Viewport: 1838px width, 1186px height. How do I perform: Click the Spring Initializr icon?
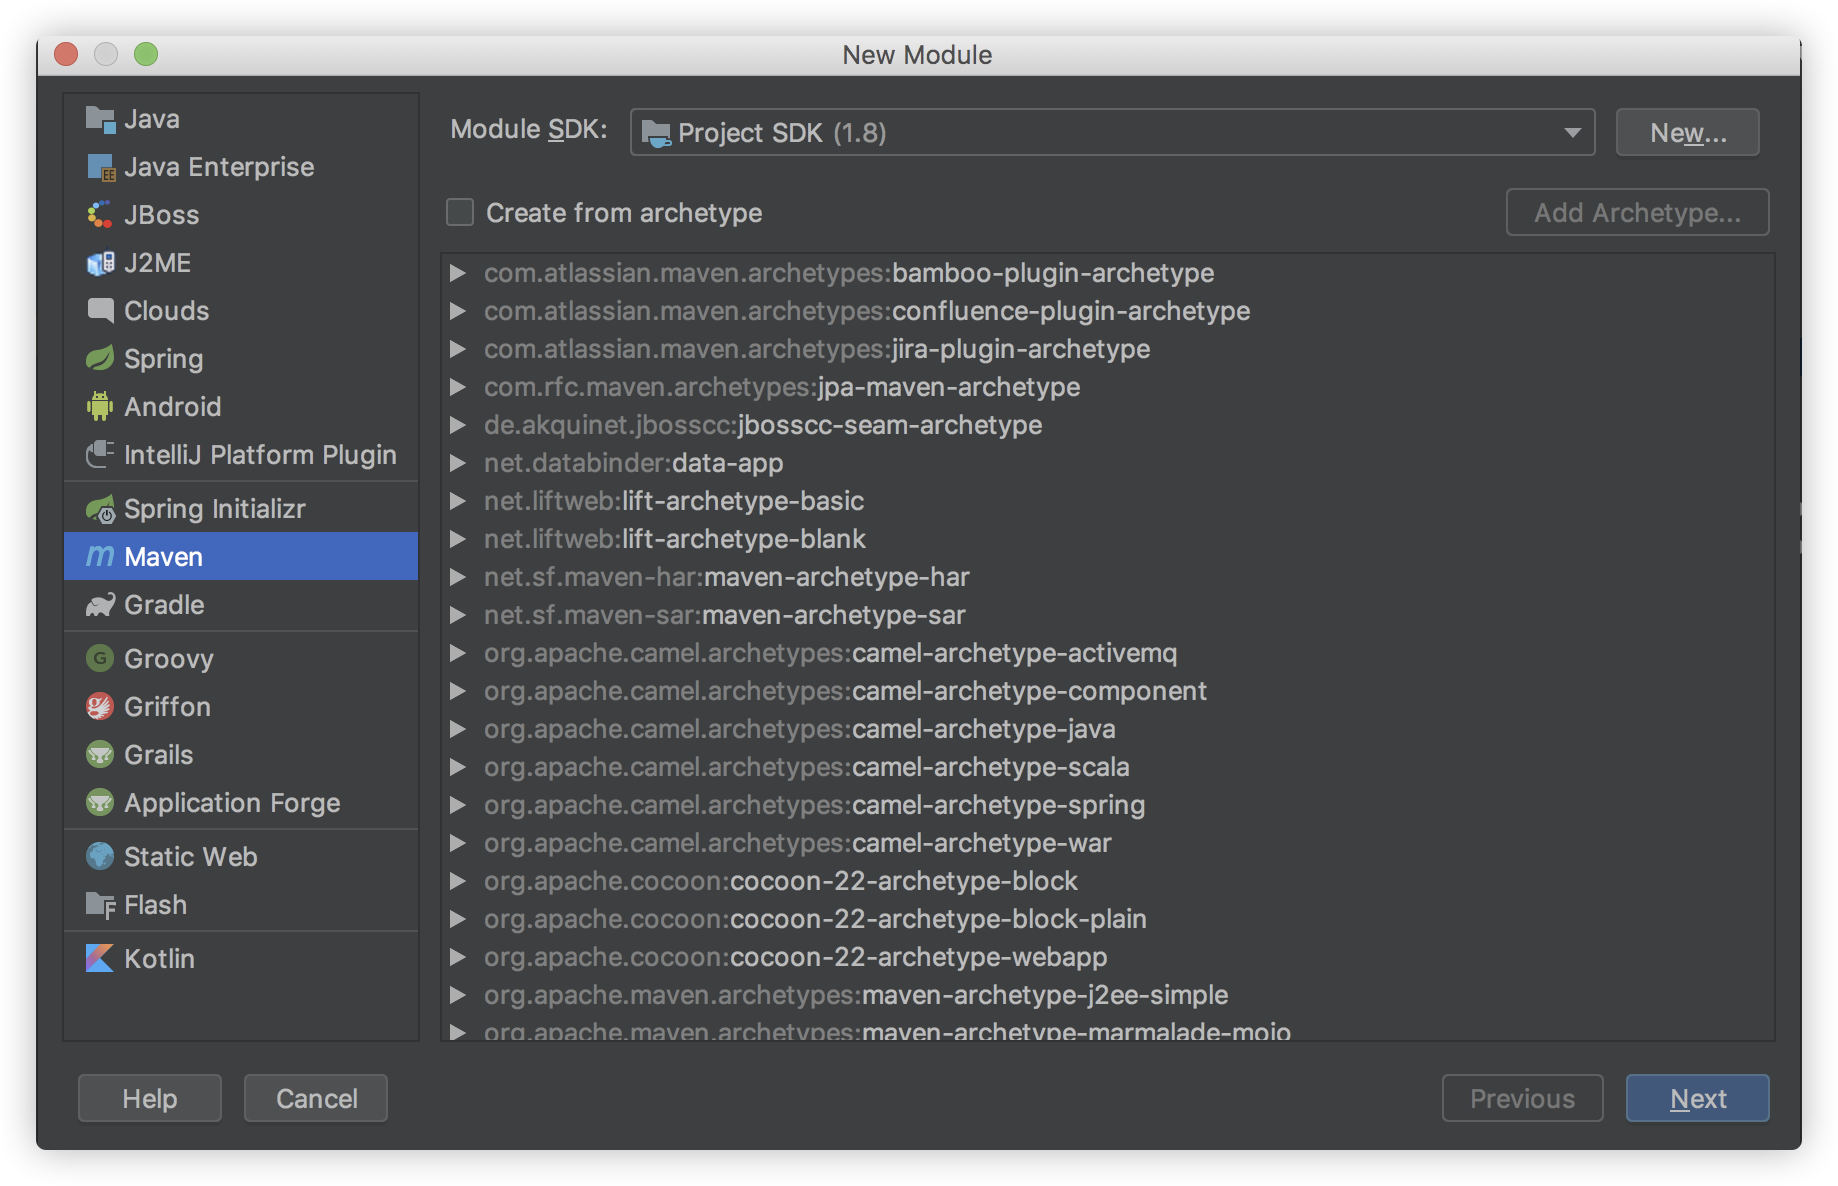100,509
